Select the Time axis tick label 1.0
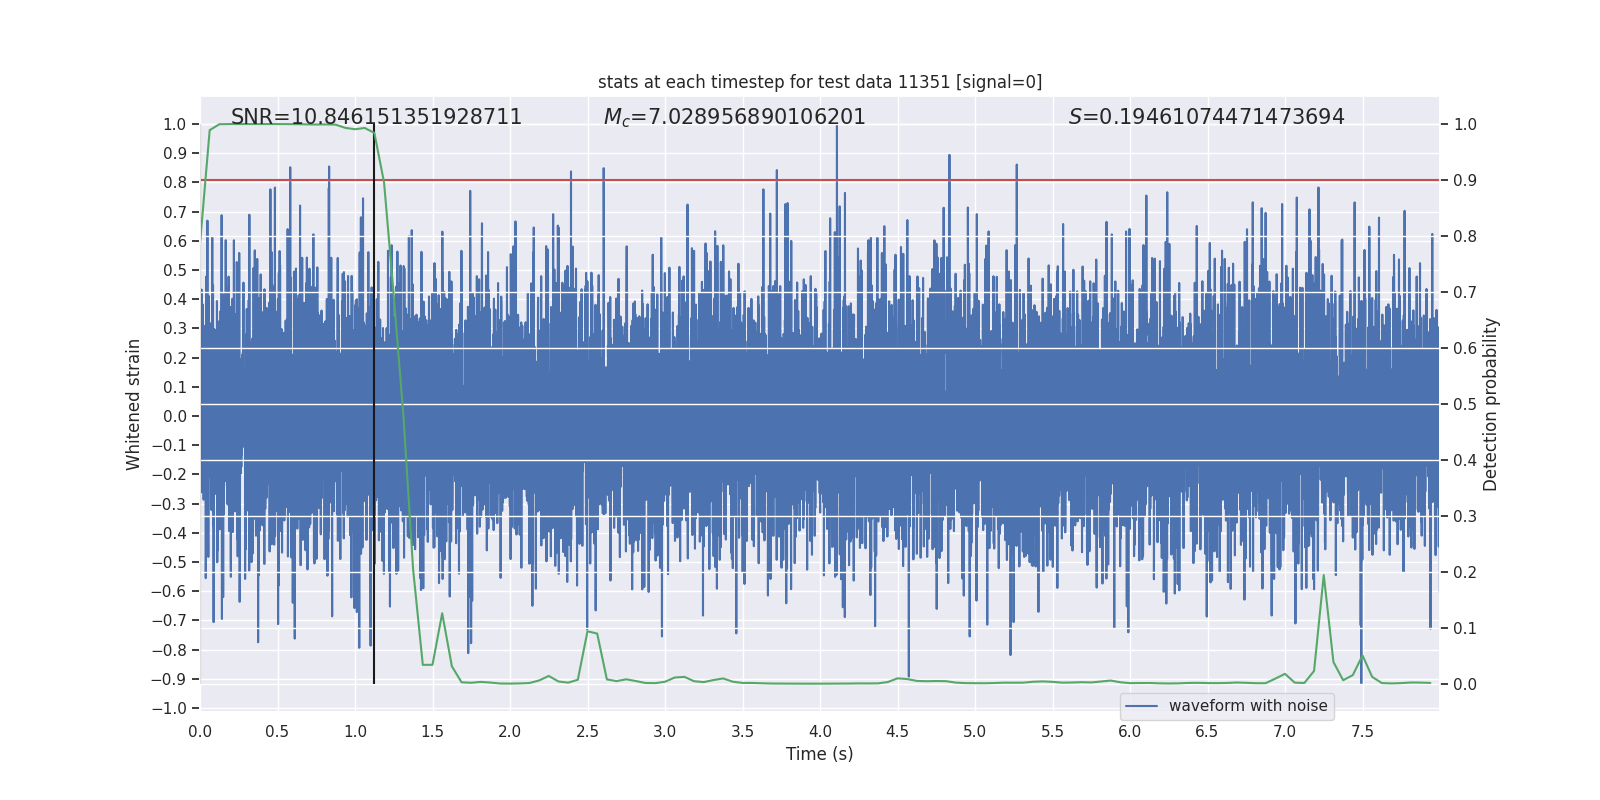The image size is (1600, 800). click(x=355, y=731)
